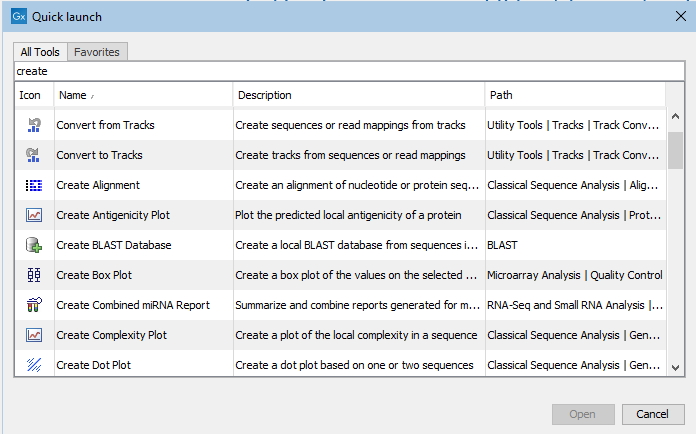Select "Create BLAST Database" name

coord(114,245)
